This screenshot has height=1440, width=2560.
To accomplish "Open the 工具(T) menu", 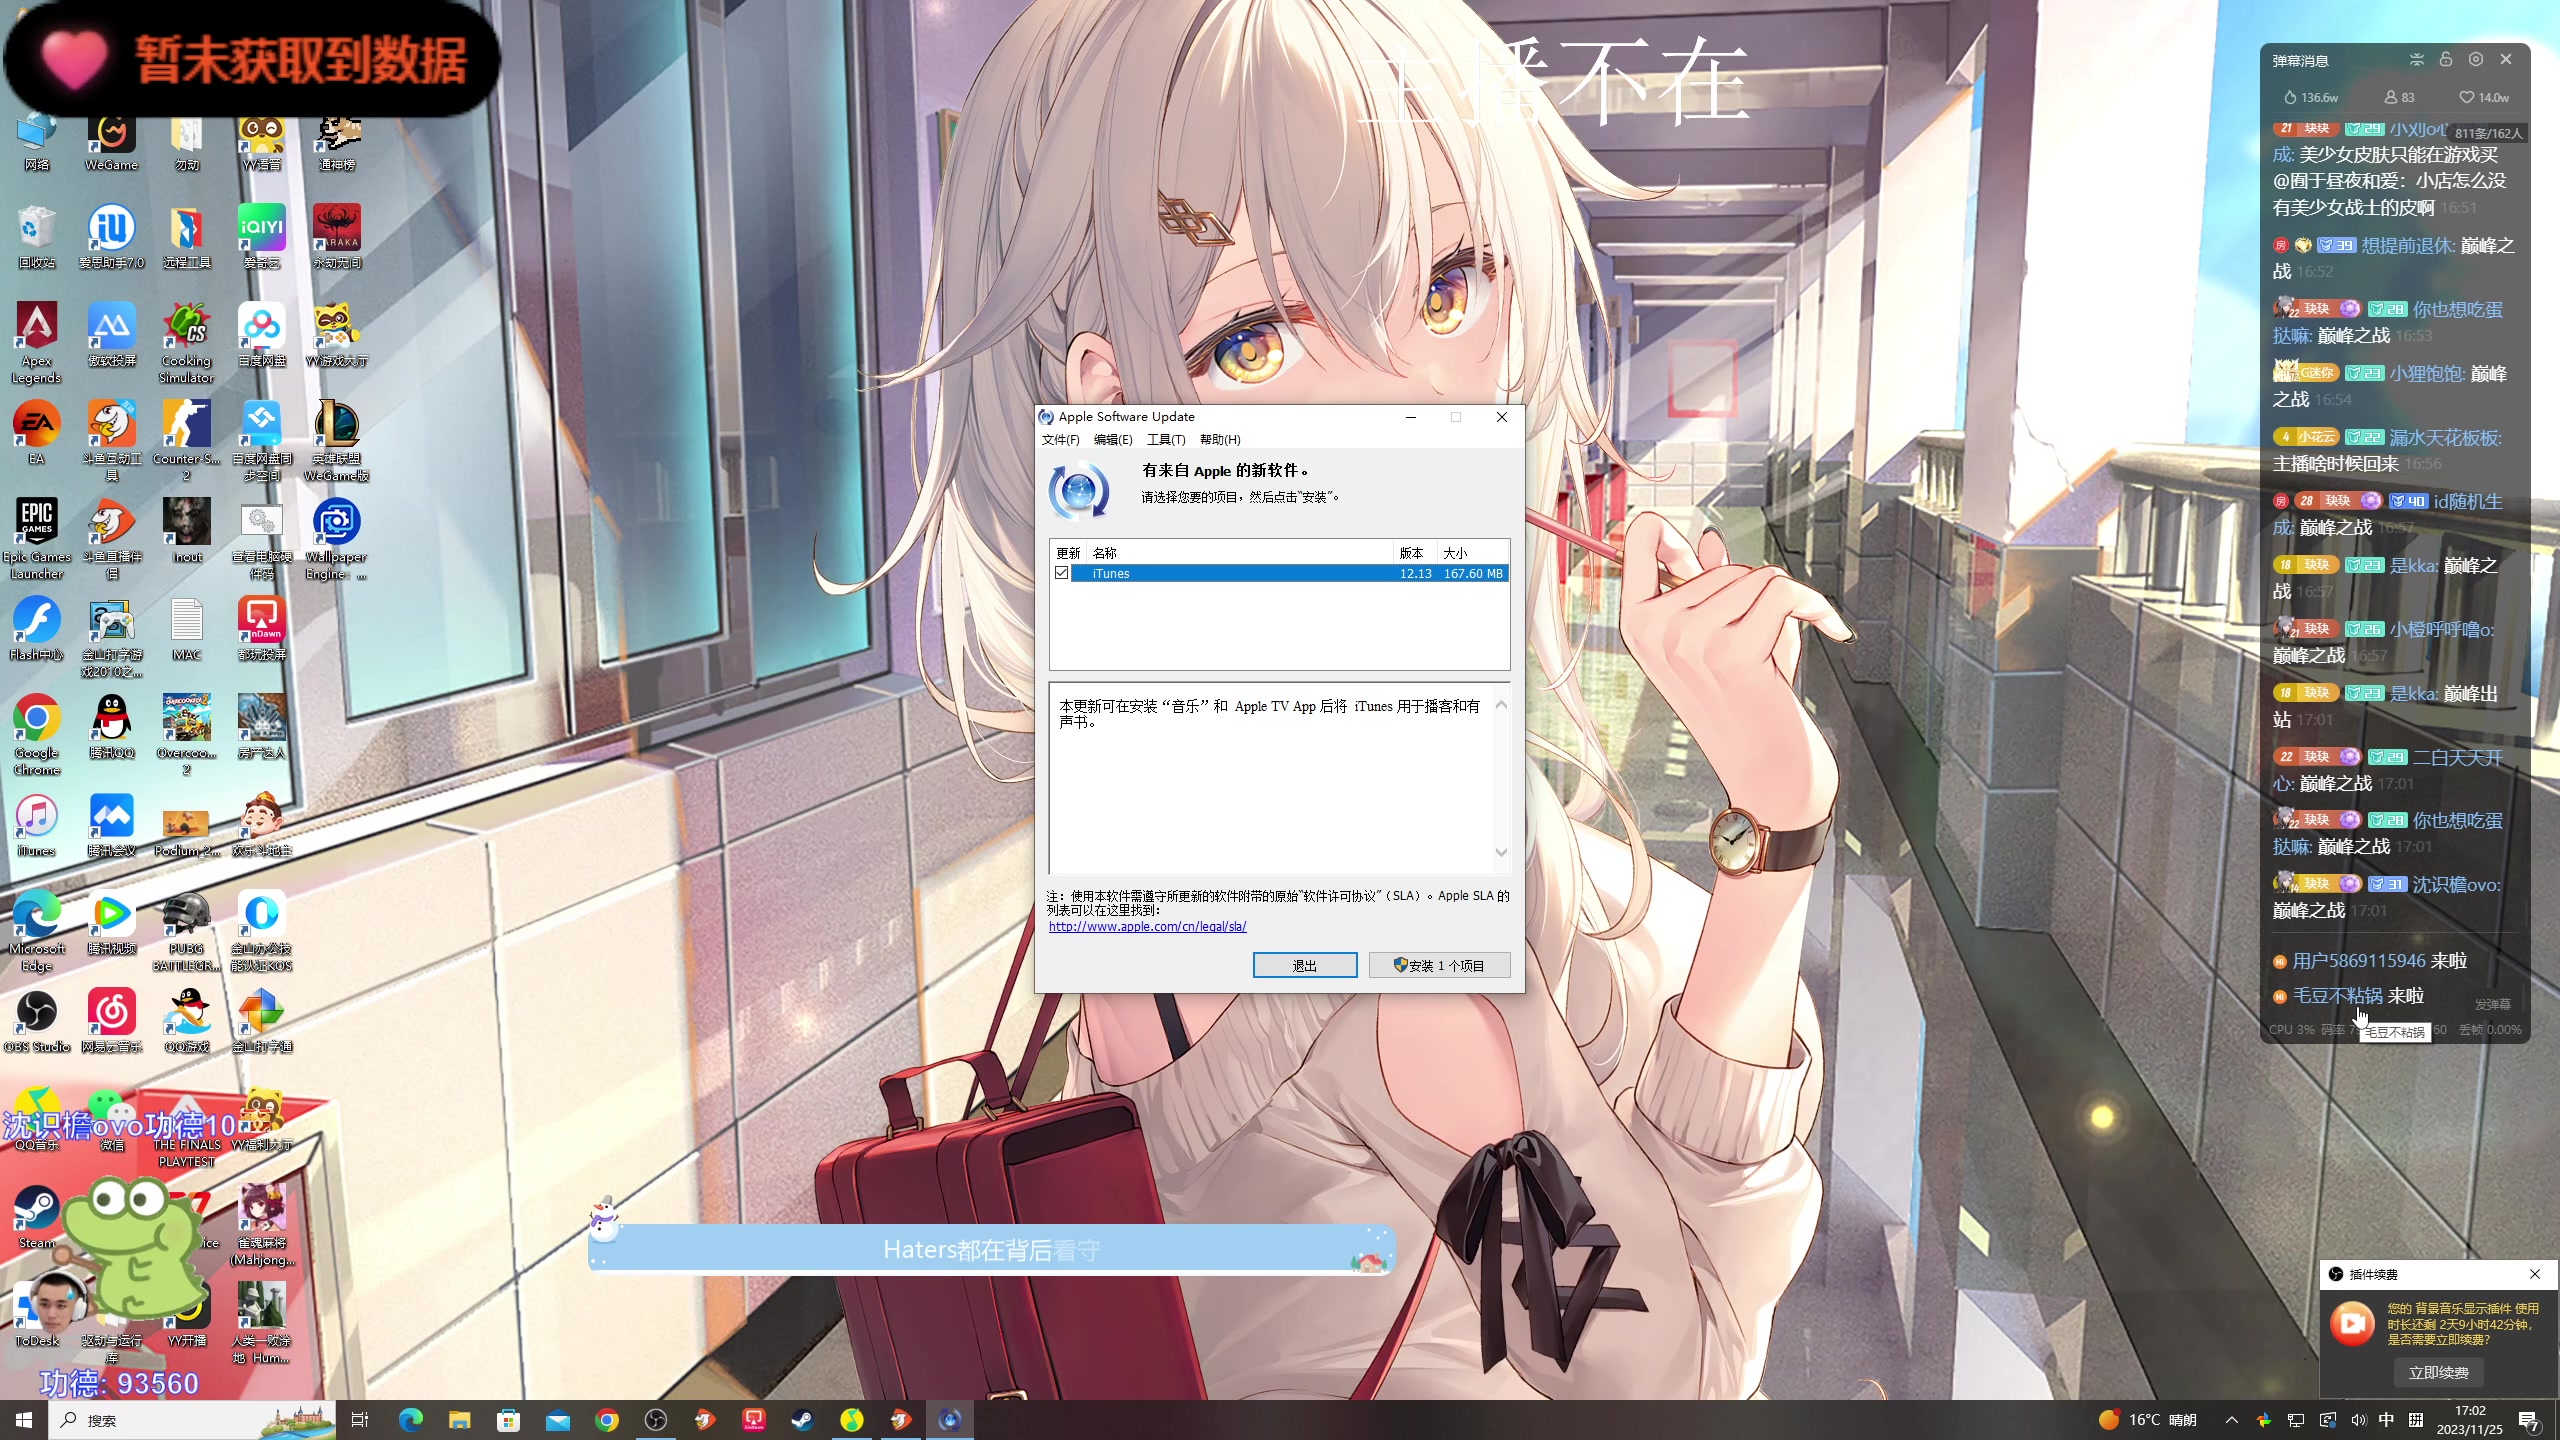I will click(x=1165, y=440).
